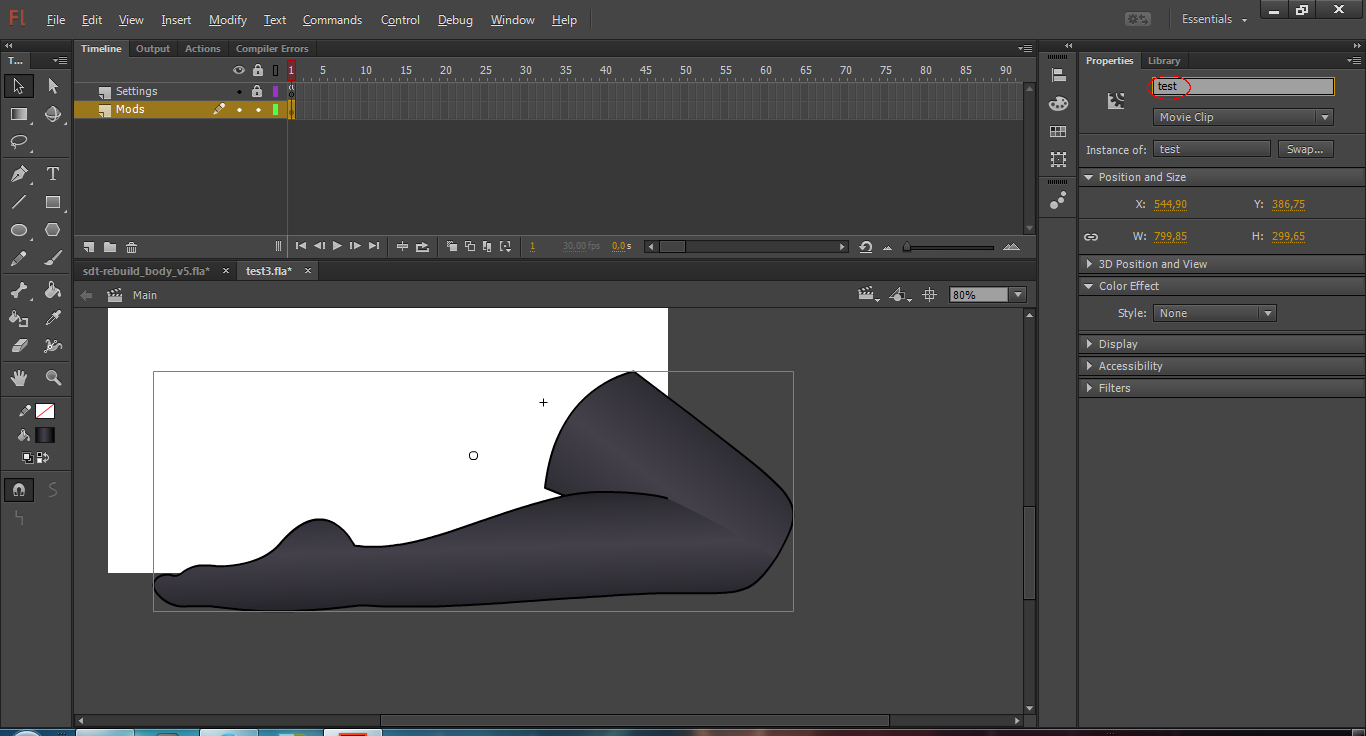Viewport: 1366px width, 736px height.
Task: Toggle Snap to Objects magnet
Action: point(18,490)
